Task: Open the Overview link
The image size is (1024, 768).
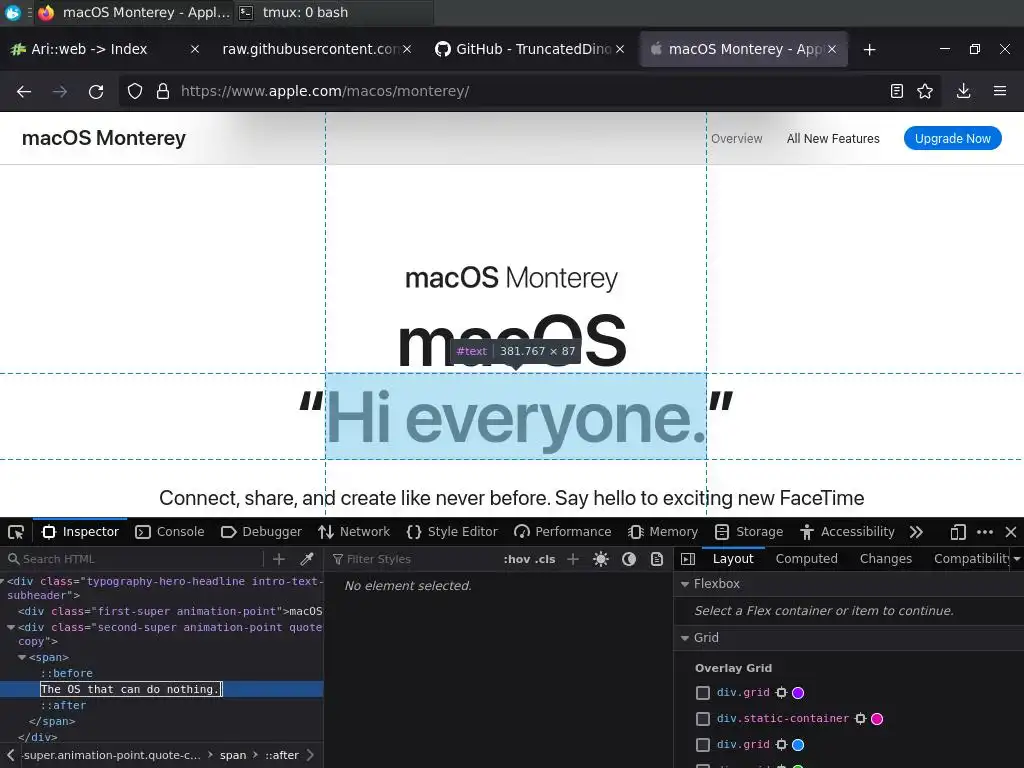Action: (x=736, y=138)
